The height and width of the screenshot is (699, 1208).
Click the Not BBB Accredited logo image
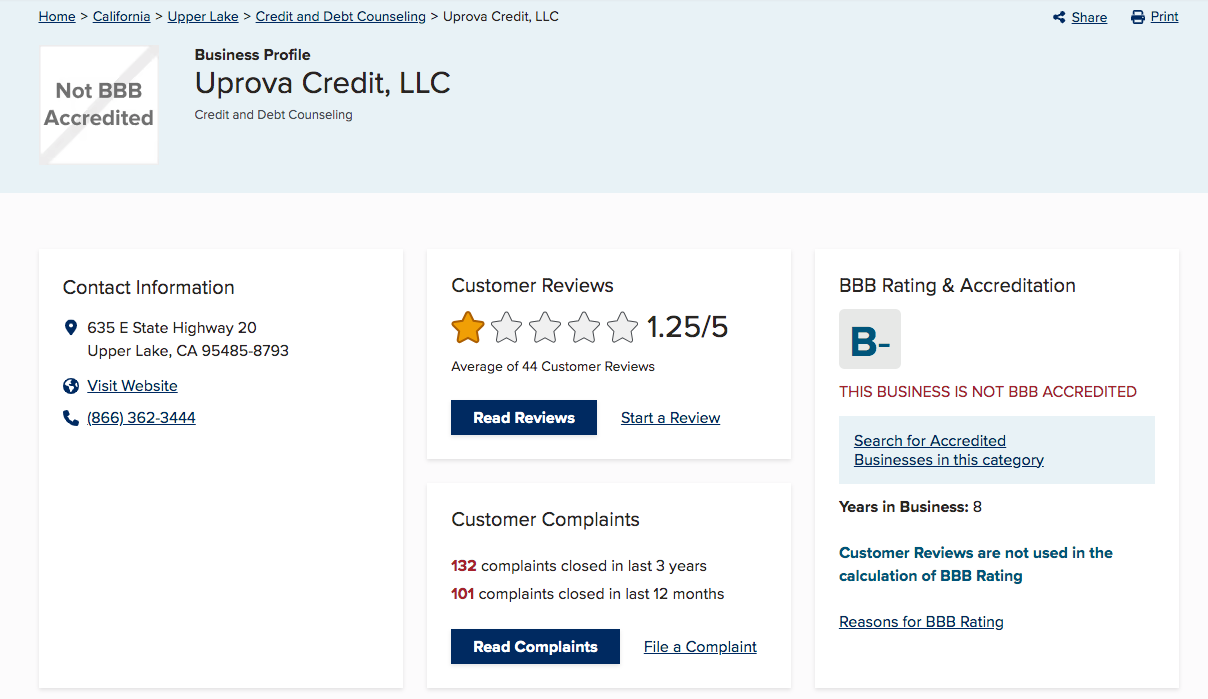99,104
